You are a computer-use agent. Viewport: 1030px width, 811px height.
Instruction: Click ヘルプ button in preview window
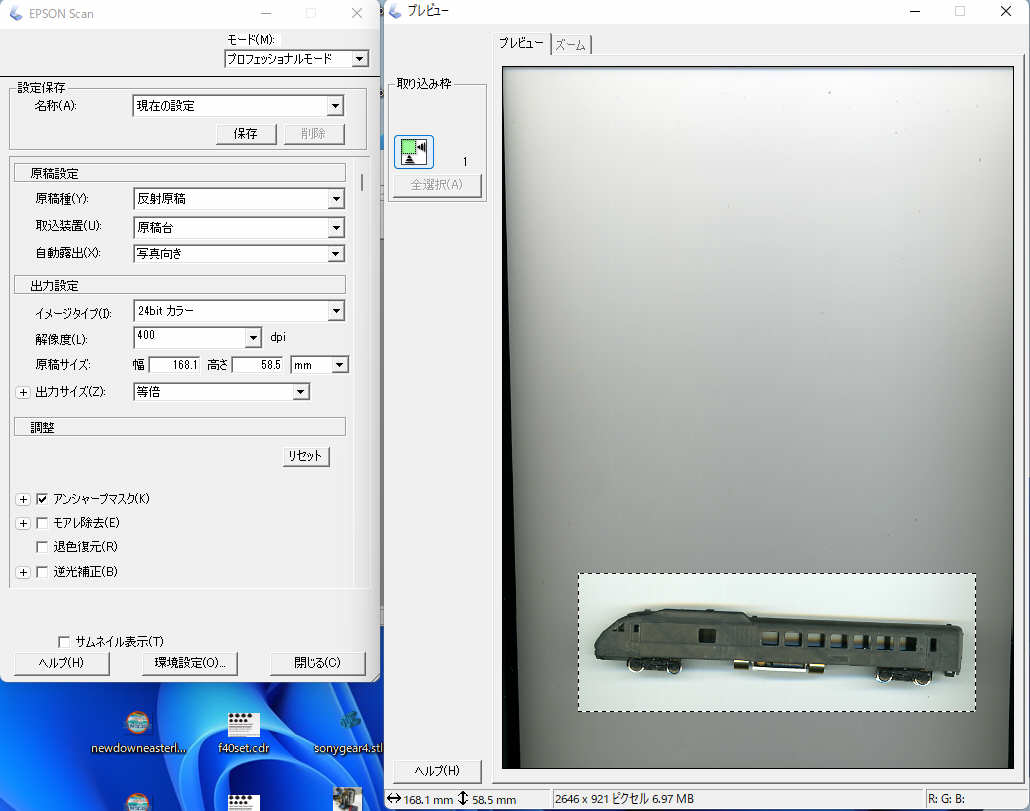pyautogui.click(x=437, y=771)
